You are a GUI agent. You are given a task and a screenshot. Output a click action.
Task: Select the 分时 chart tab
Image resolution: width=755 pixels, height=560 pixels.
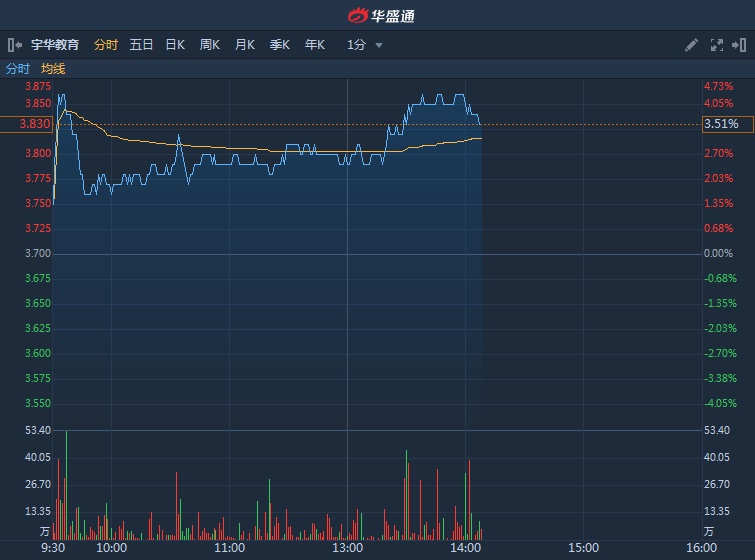click(x=105, y=45)
